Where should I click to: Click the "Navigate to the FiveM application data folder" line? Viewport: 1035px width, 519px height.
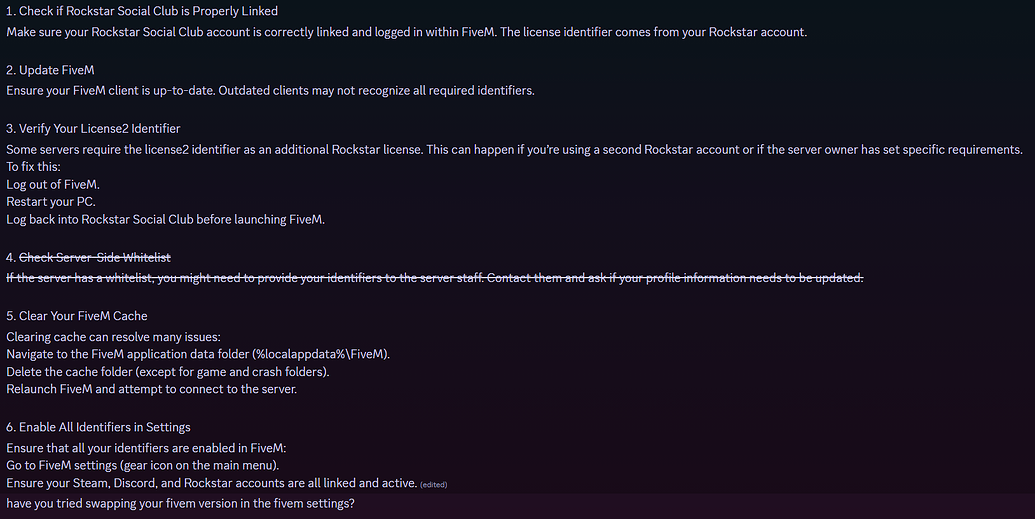(x=198, y=354)
